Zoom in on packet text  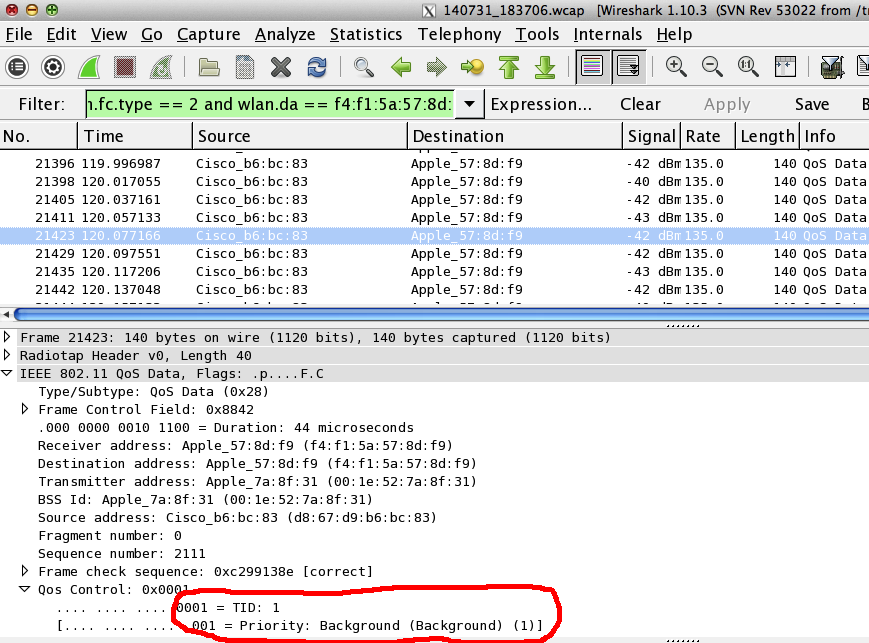click(x=676, y=67)
